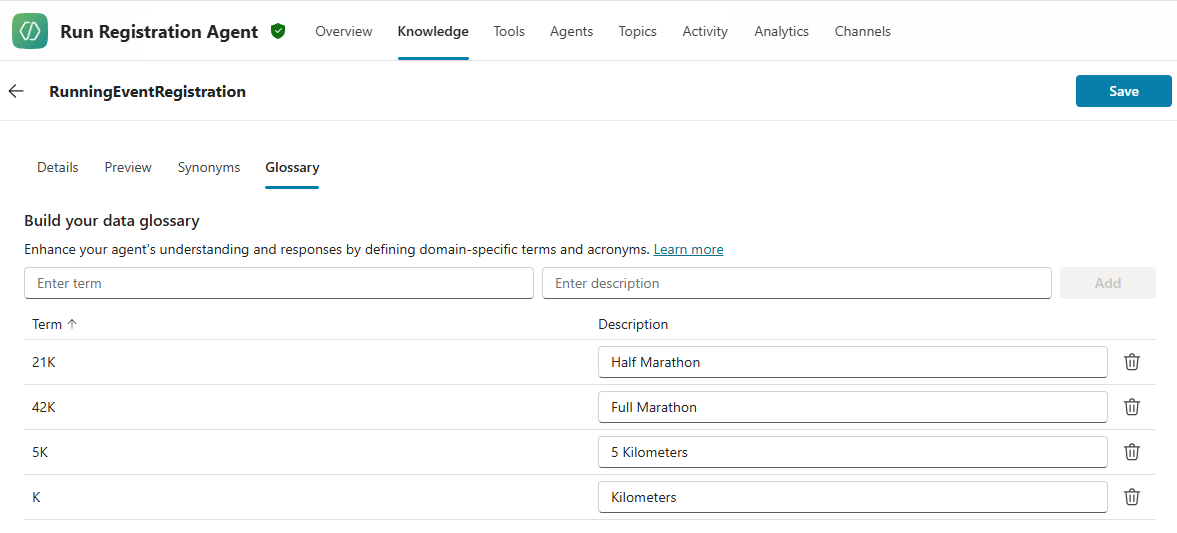Delete the 21K glossary term
The image size is (1177, 533).
tap(1131, 362)
